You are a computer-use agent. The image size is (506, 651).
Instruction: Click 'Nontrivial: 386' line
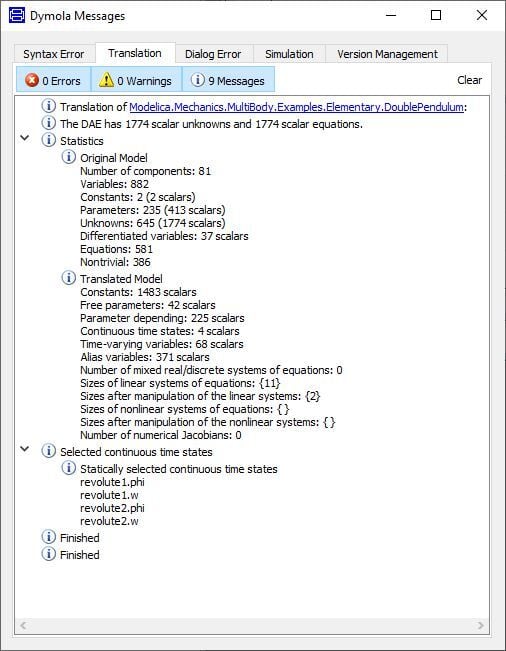click(x=115, y=262)
